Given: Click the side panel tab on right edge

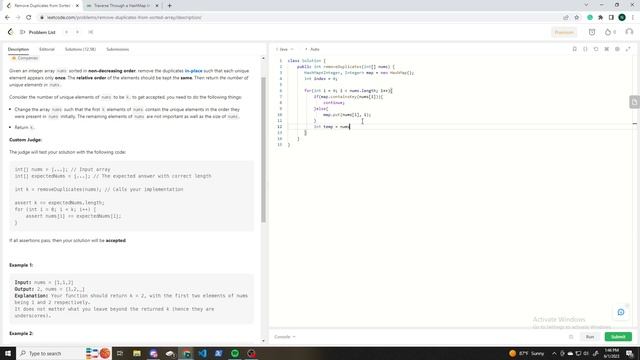Looking at the screenshot, I should point(634,102).
